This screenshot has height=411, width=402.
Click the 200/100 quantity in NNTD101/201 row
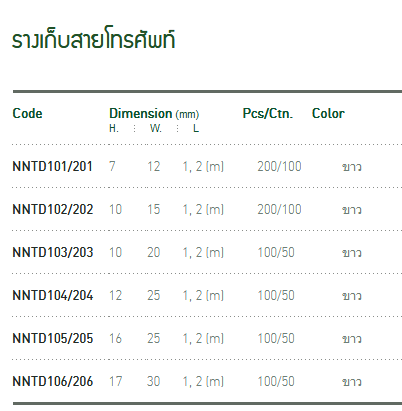point(279,166)
